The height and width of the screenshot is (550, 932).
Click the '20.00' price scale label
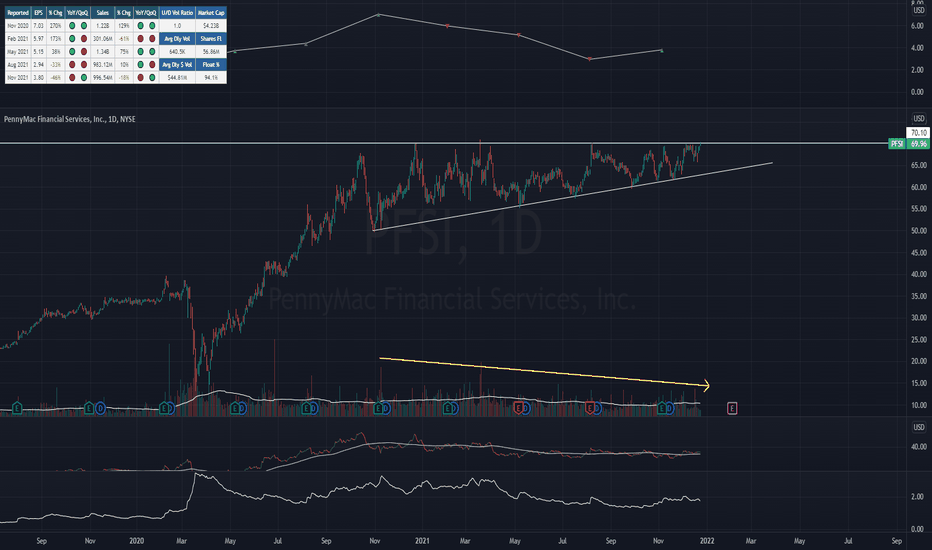[918, 362]
